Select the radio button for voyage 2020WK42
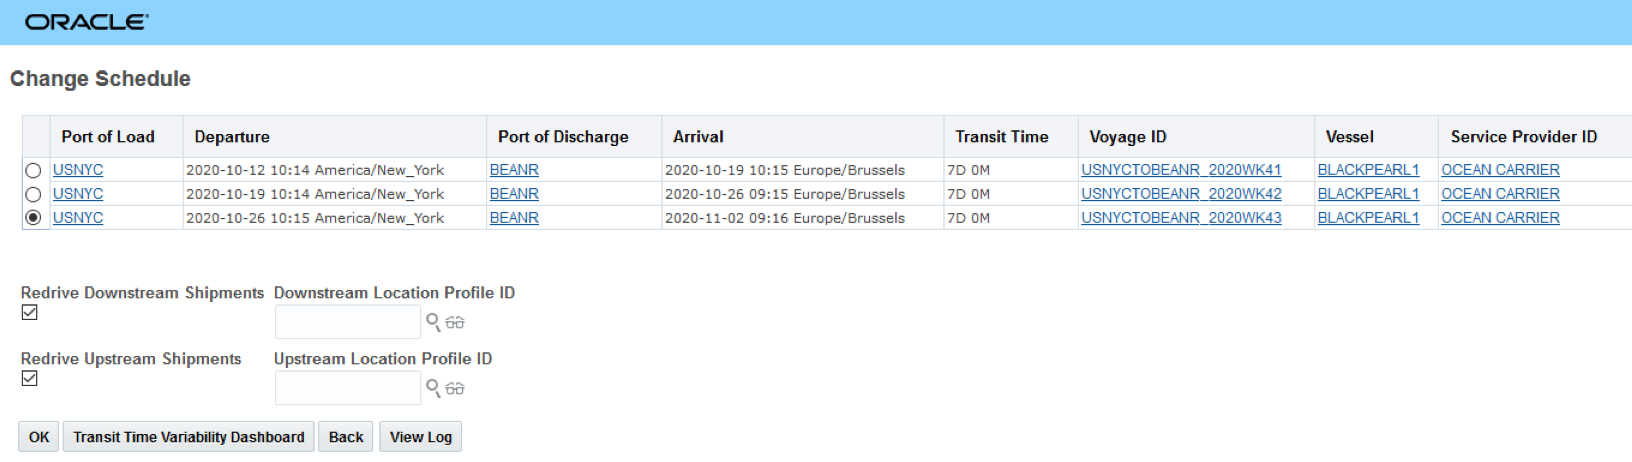Screen dimensions: 1632x462 [33, 195]
